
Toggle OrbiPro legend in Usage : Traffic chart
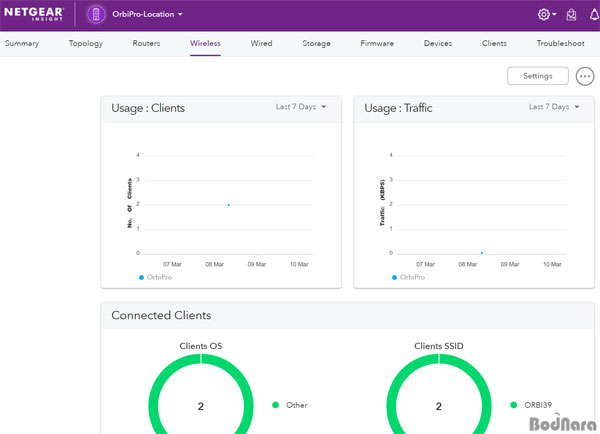(x=408, y=277)
